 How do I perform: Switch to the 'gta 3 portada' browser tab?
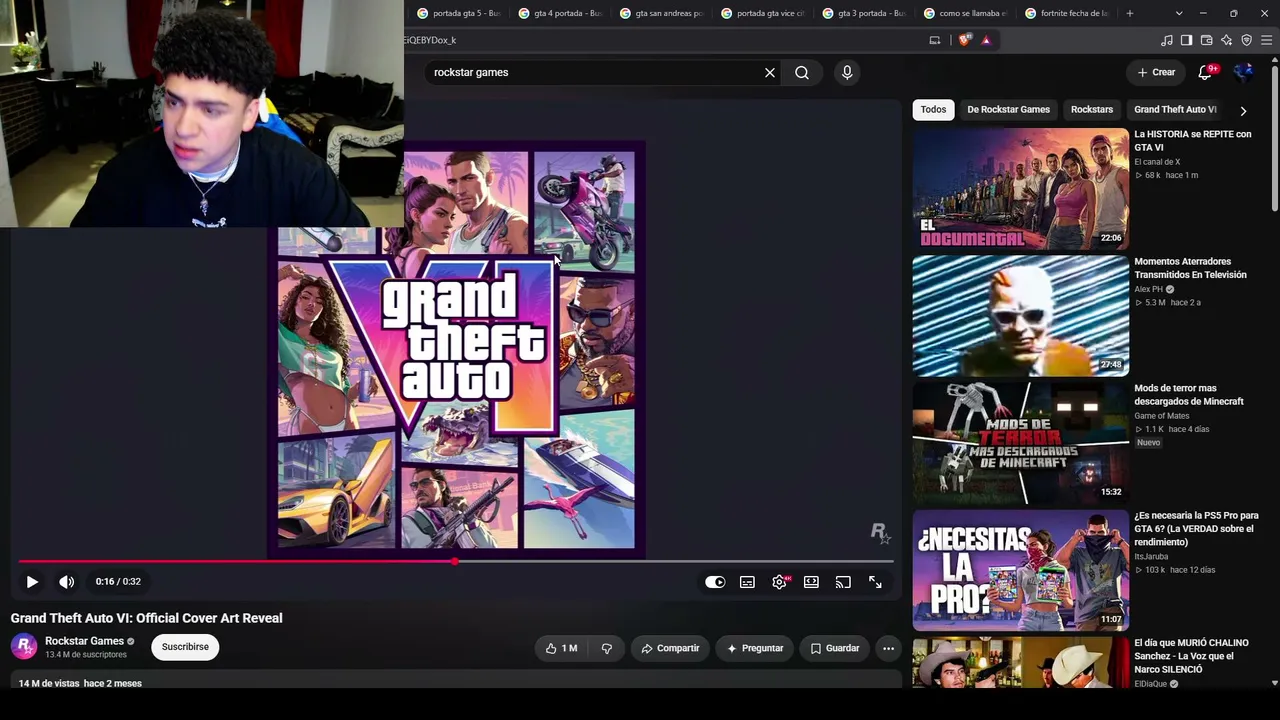tap(863, 13)
